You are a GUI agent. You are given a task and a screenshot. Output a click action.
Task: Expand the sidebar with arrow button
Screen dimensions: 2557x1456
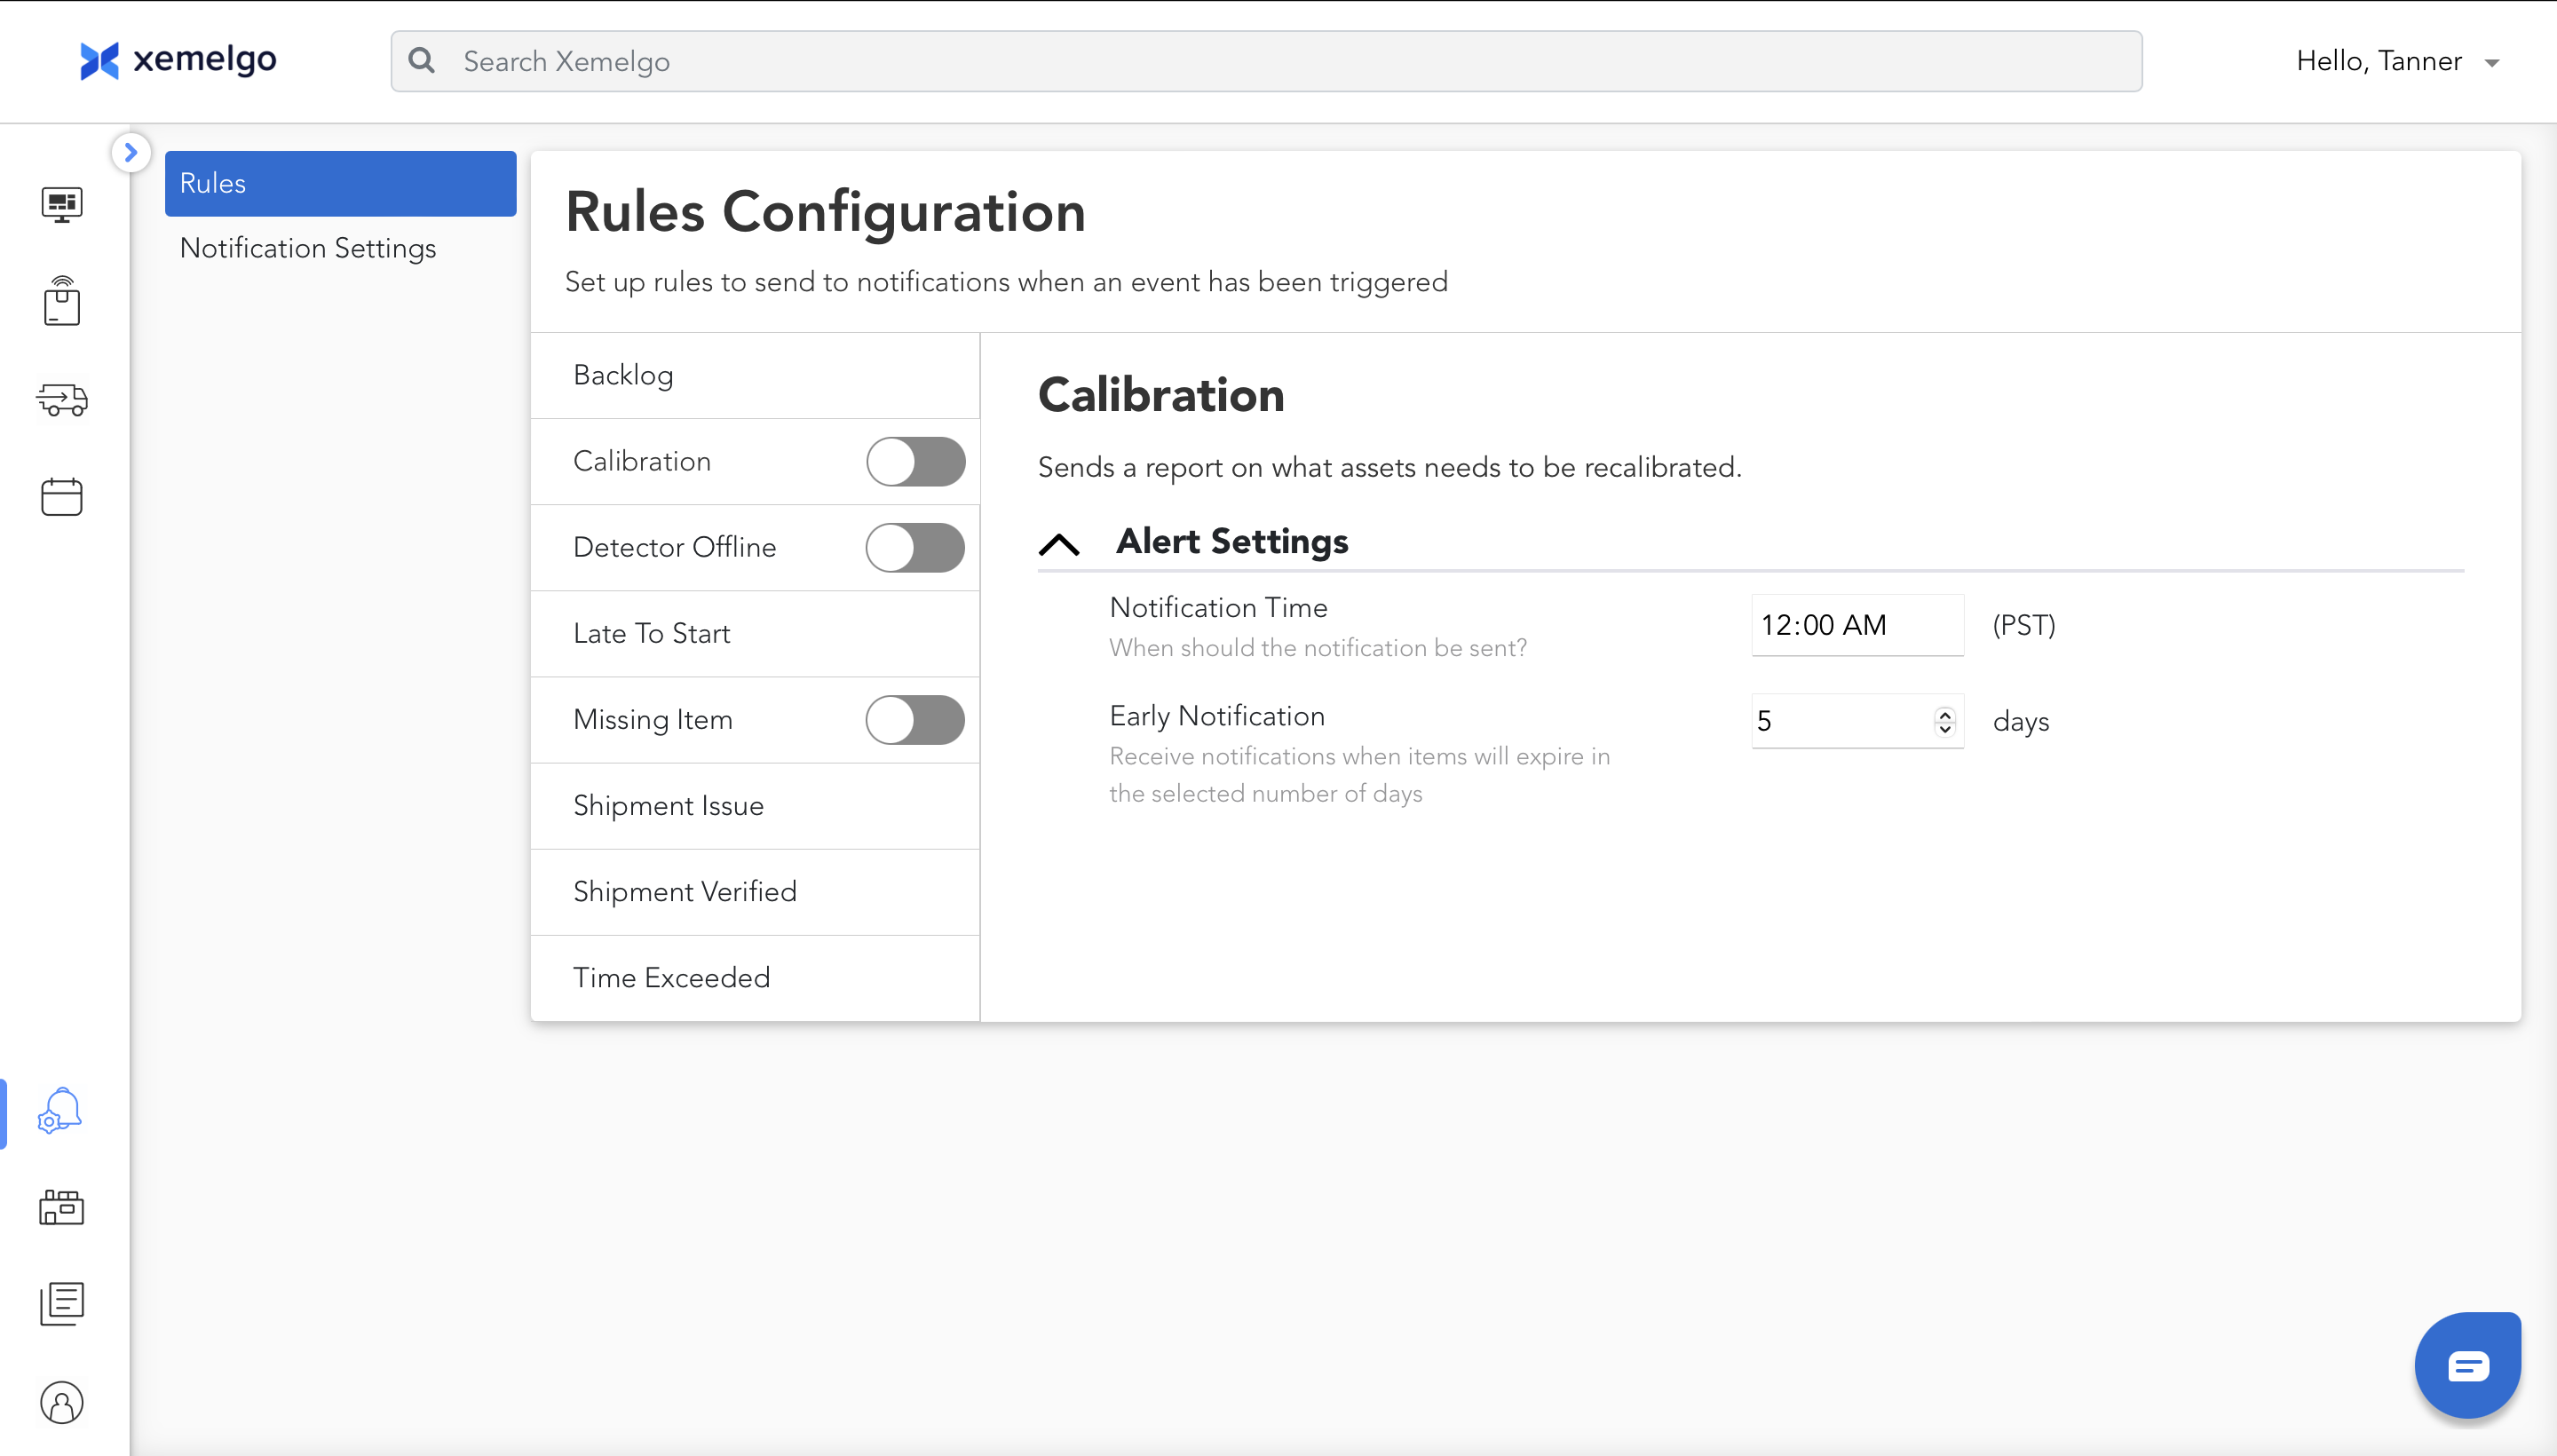pos(131,153)
